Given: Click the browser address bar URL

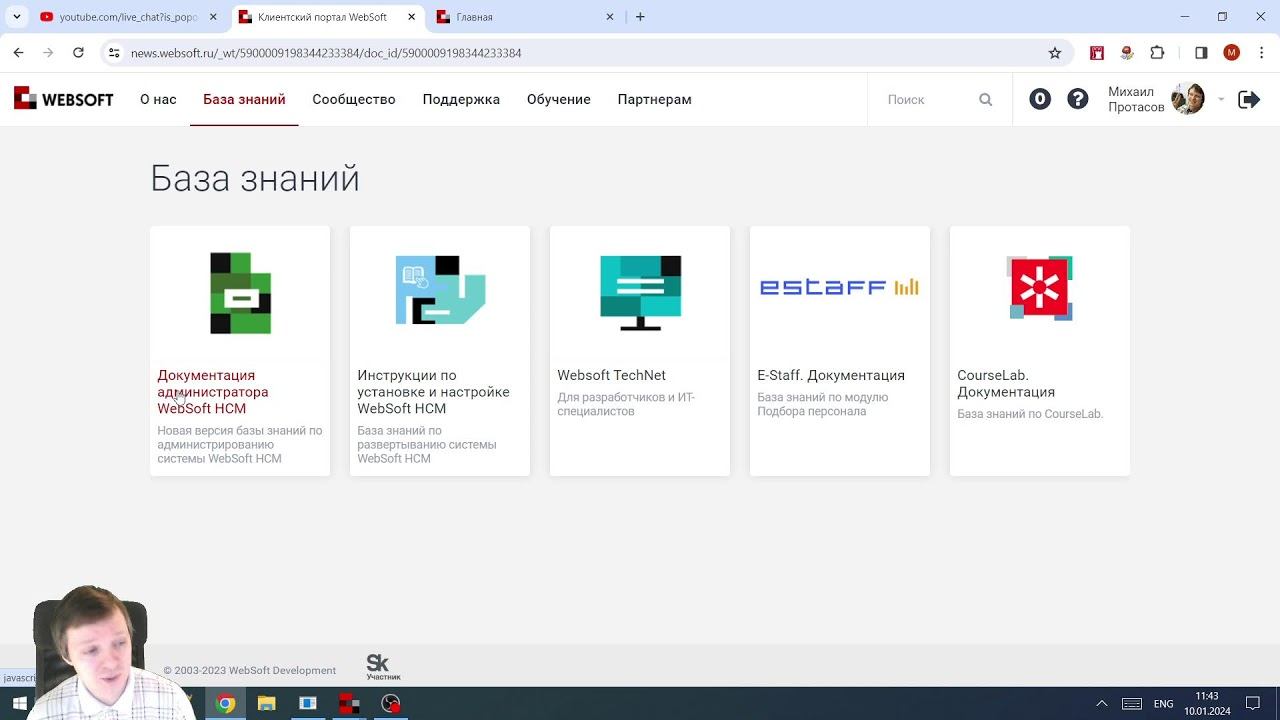Looking at the screenshot, I should 326,53.
